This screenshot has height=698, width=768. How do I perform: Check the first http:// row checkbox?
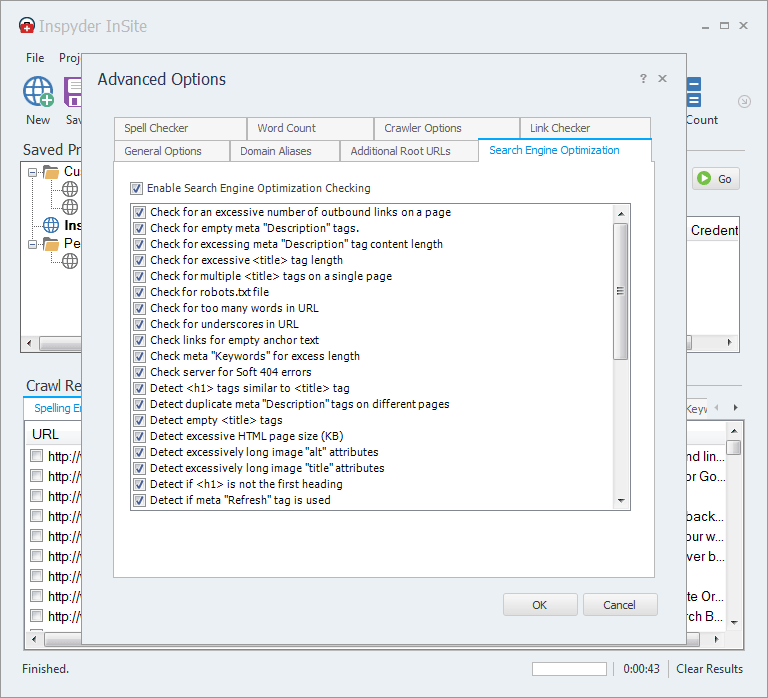36,456
